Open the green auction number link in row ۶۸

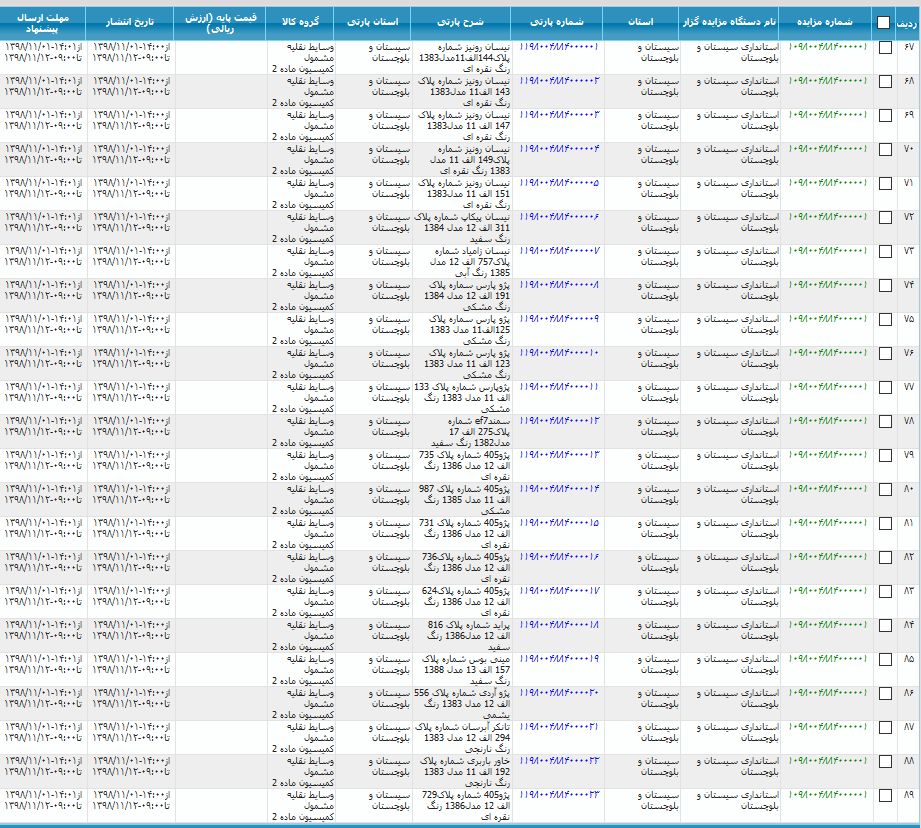pos(828,81)
